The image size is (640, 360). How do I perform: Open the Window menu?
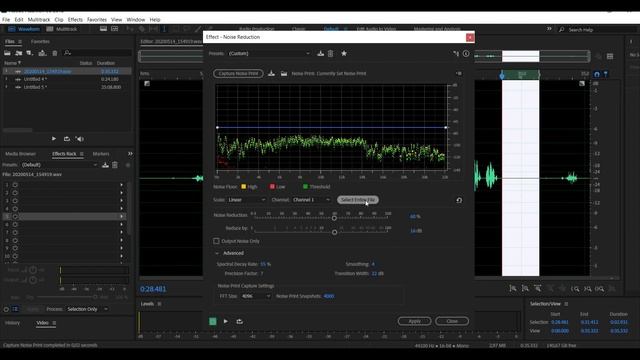point(136,20)
